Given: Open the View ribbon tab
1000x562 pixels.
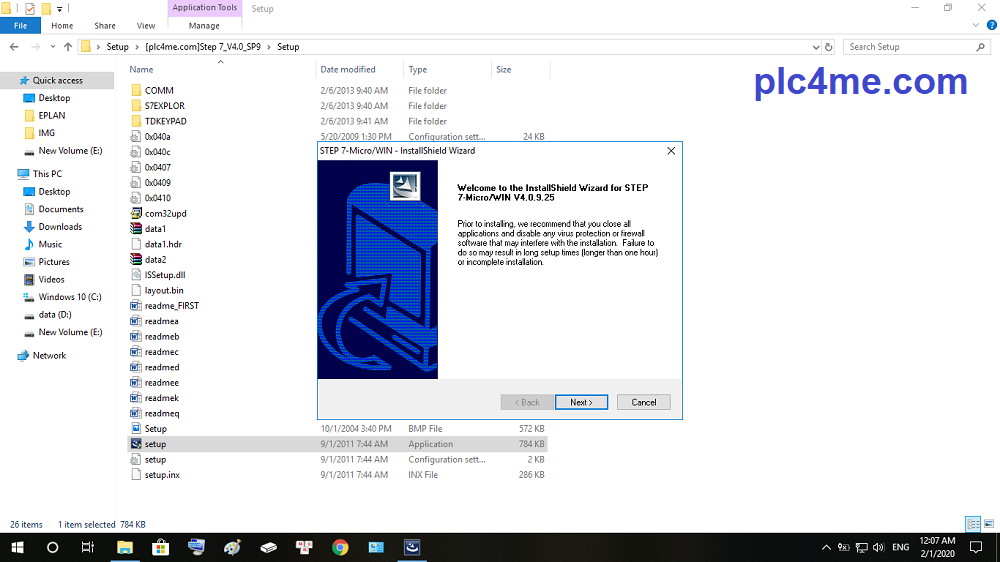Looking at the screenshot, I should pos(146,26).
